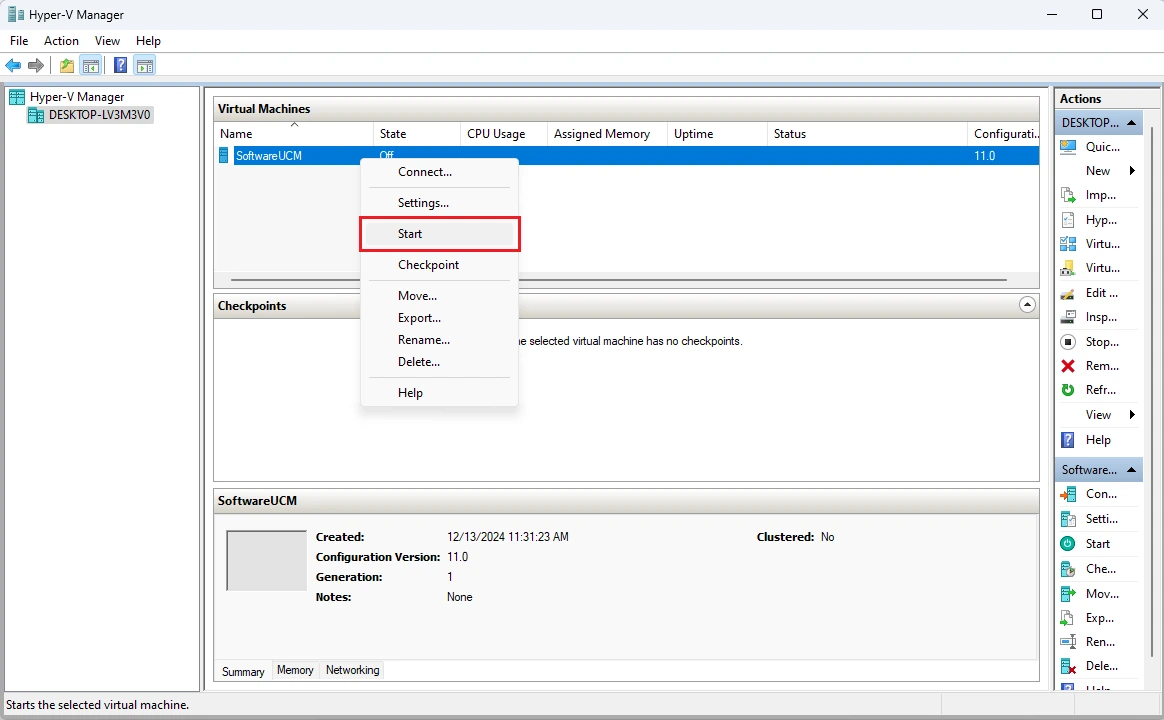
Task: Toggle the Show/Hide Action Pane toolbar icon
Action: 145,65
